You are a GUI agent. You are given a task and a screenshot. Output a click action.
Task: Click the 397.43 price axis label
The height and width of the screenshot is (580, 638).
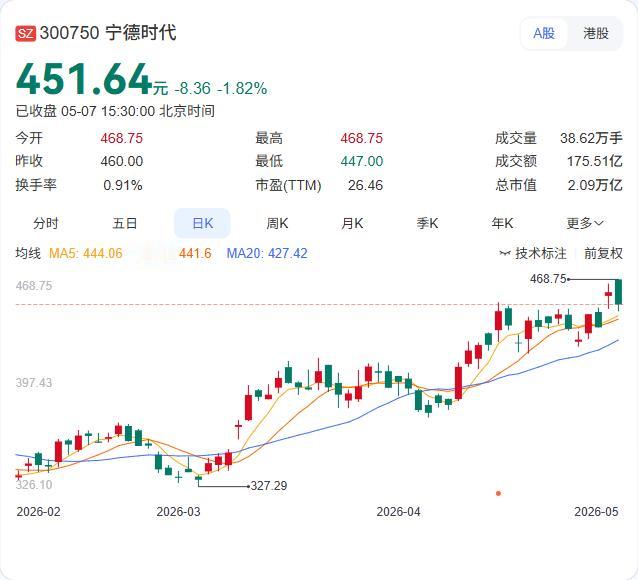(x=34, y=383)
